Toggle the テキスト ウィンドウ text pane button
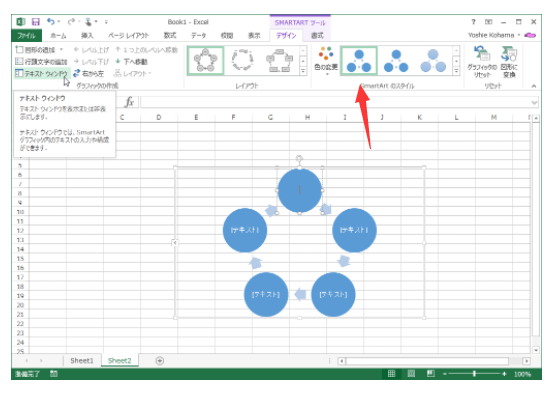 [x=41, y=73]
